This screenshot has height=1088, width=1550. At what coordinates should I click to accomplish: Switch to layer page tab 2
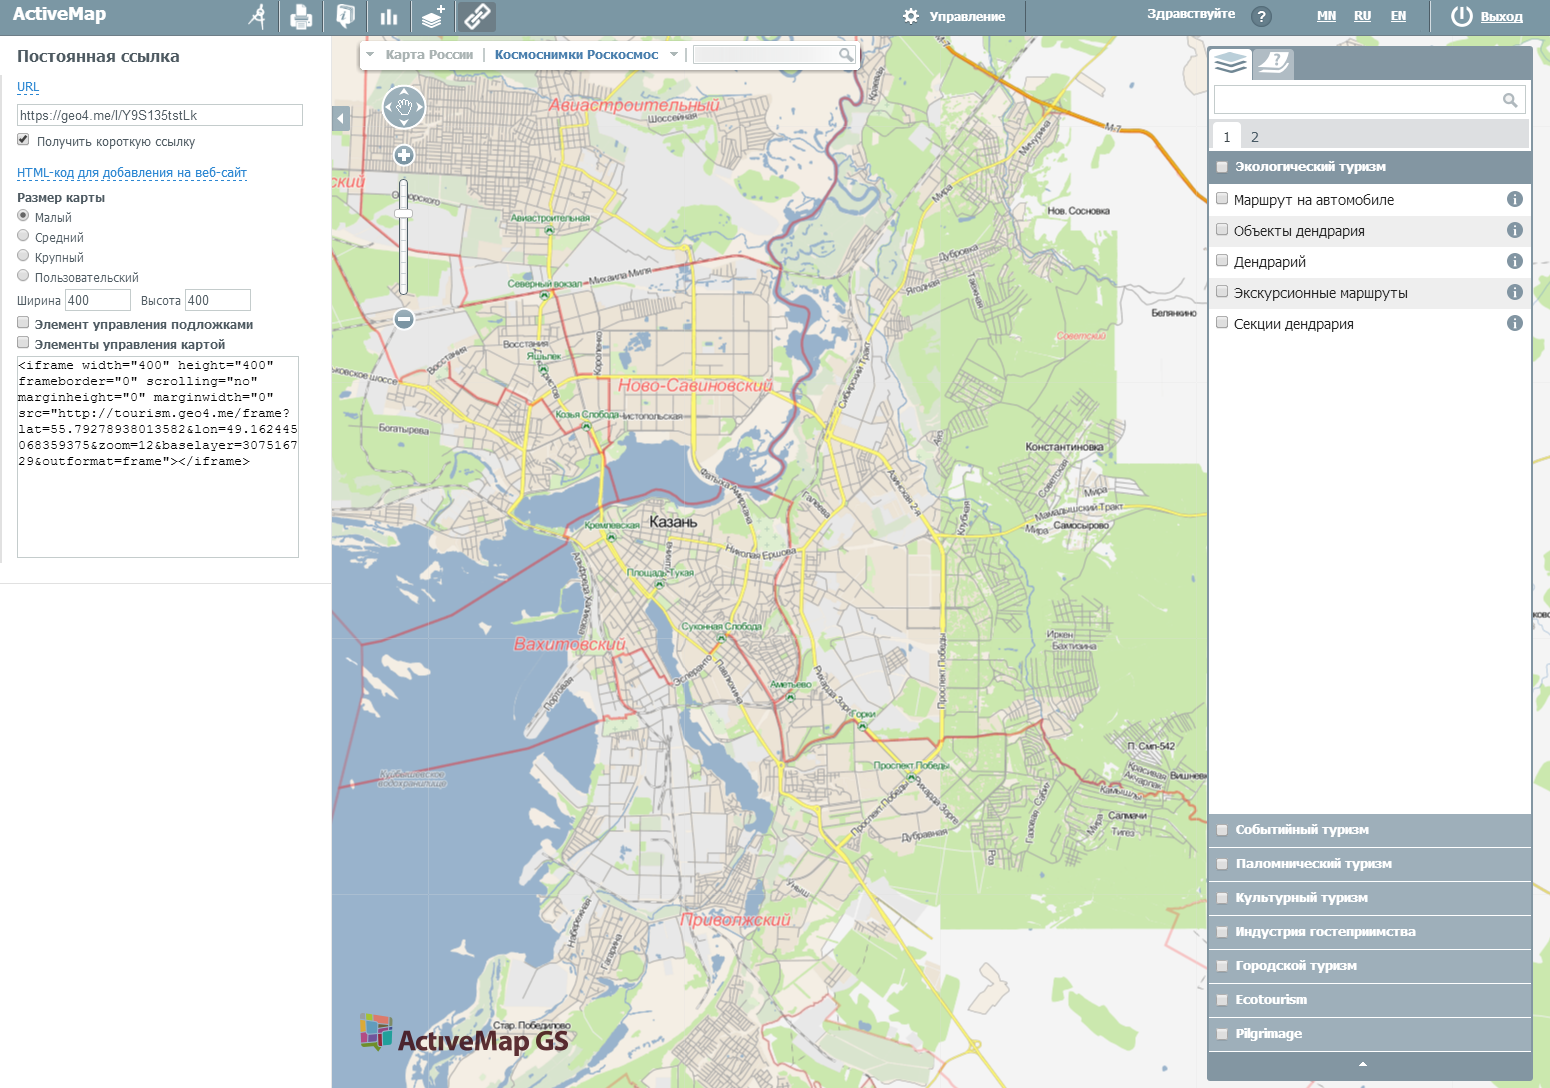[x=1254, y=137]
